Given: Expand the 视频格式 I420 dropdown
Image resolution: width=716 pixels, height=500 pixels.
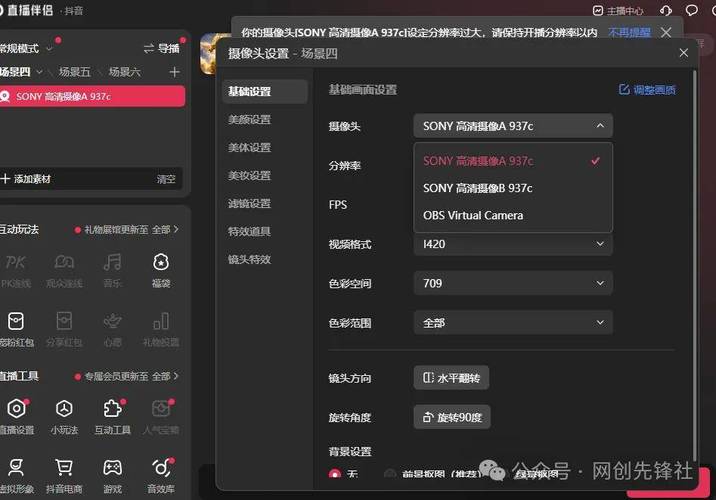Looking at the screenshot, I should coord(512,243).
